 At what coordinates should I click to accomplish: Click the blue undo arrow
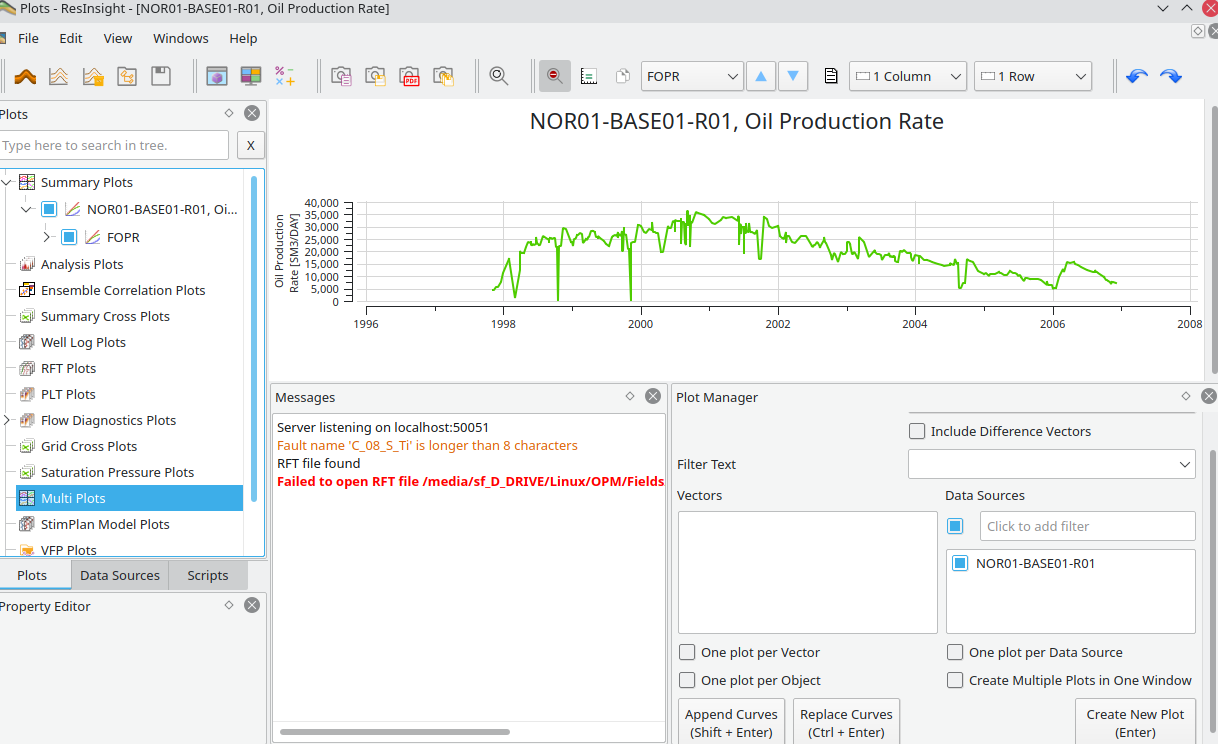[1136, 76]
